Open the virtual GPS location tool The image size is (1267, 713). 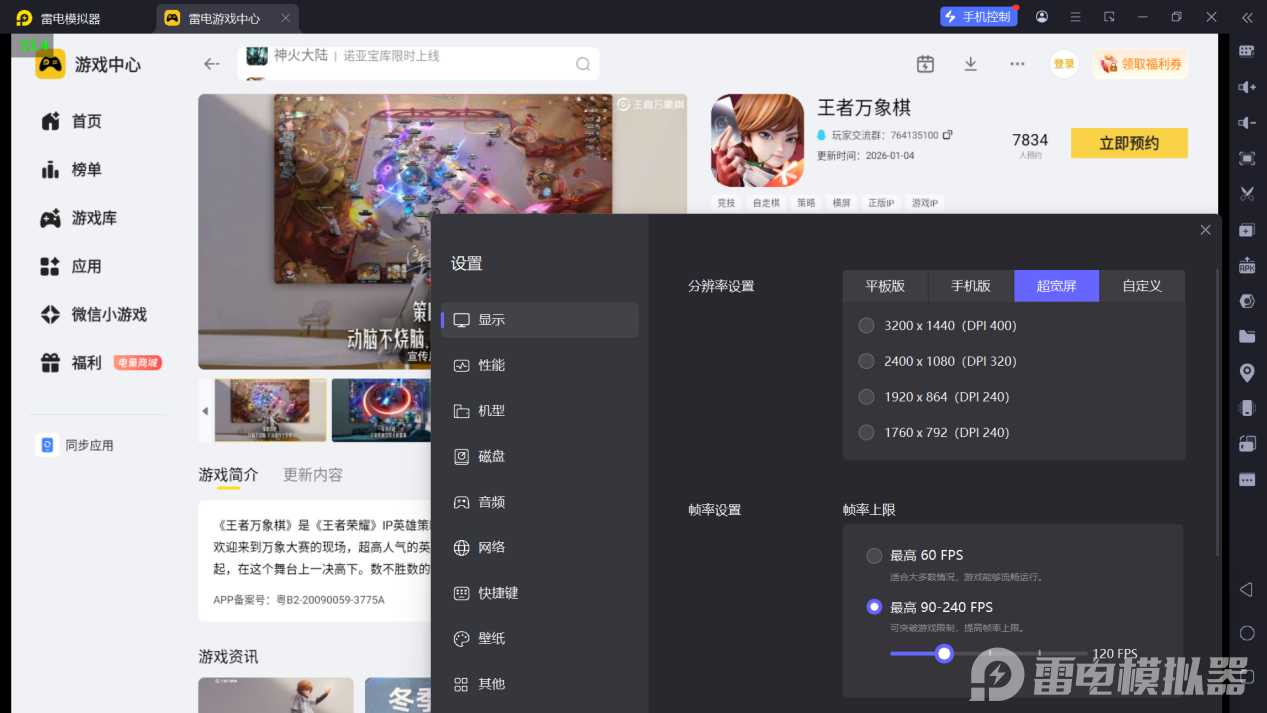pyautogui.click(x=1246, y=371)
